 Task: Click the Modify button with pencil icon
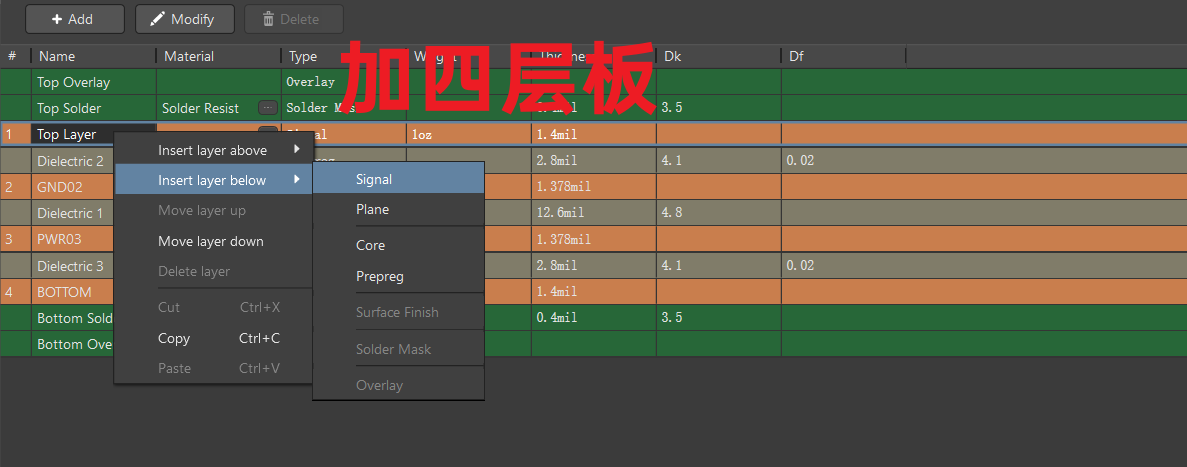pyautogui.click(x=184, y=19)
